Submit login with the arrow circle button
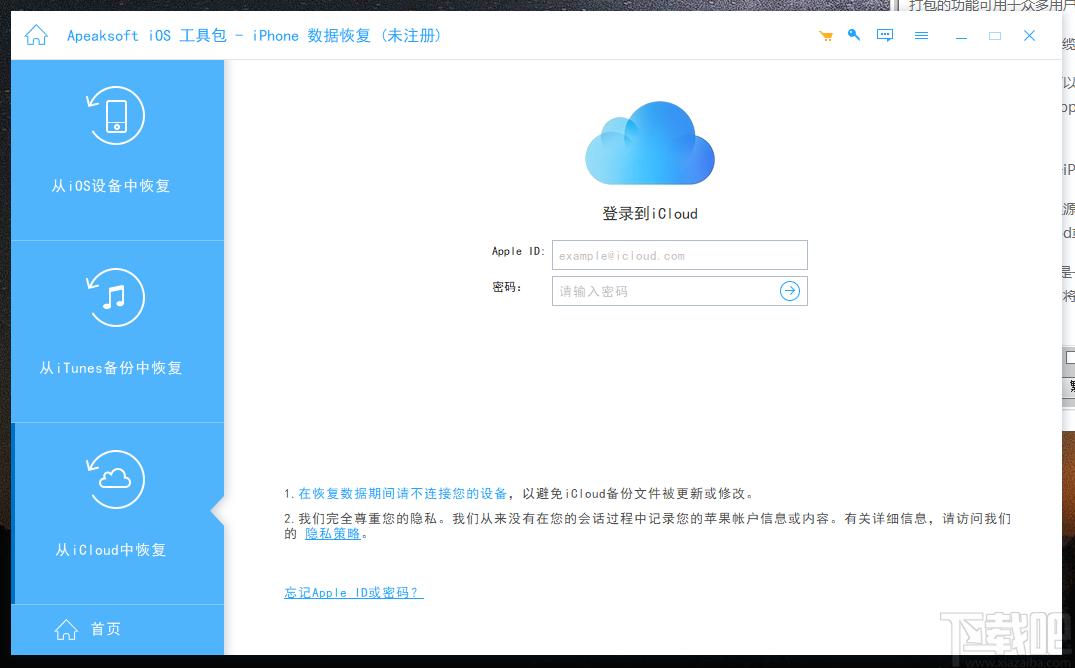The height and width of the screenshot is (668, 1075). [790, 291]
